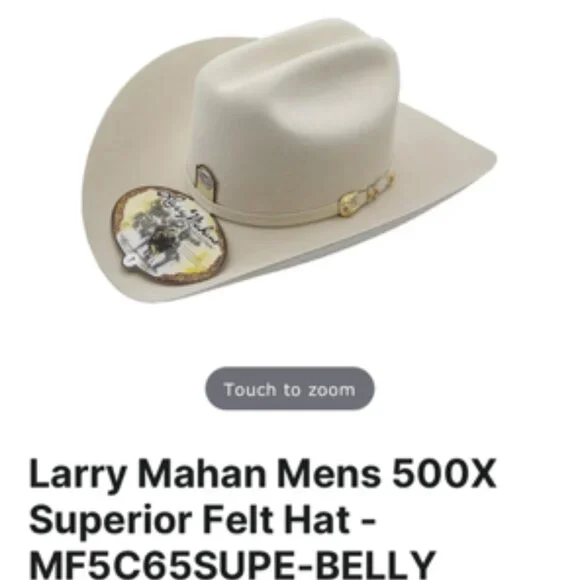This screenshot has width=580, height=580.
Task: Tap the Touch to zoom button
Action: click(290, 389)
